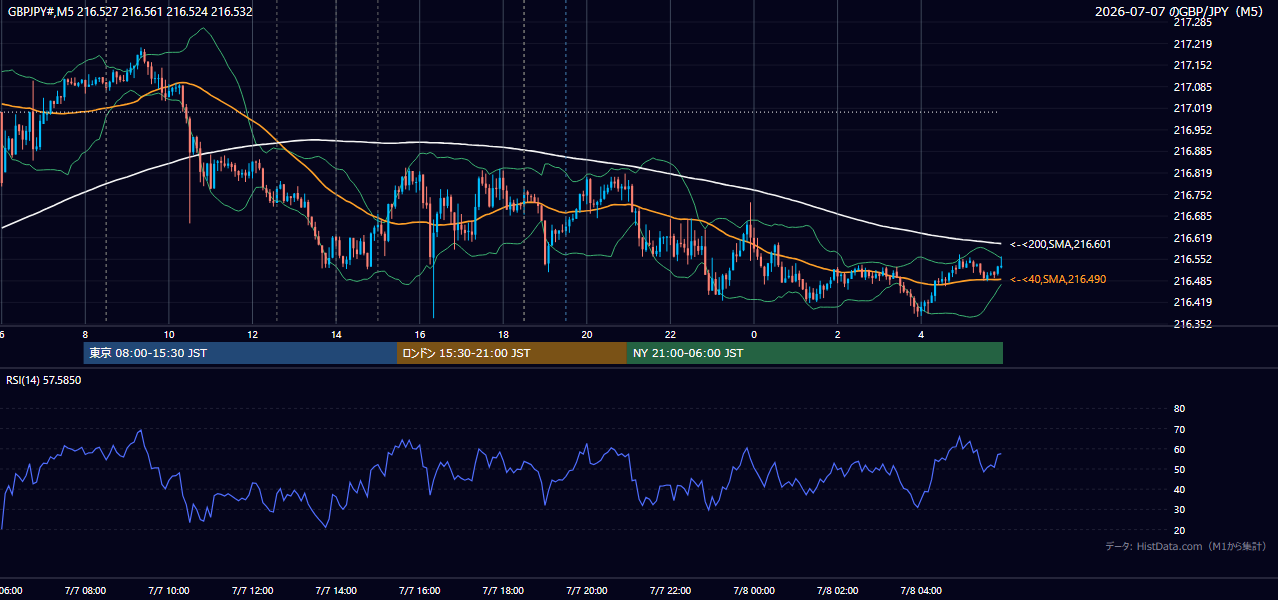The width and height of the screenshot is (1278, 600).
Task: Click the 2026-07-07 GBP/JPY (M5) chart title
Action: coord(1180,12)
